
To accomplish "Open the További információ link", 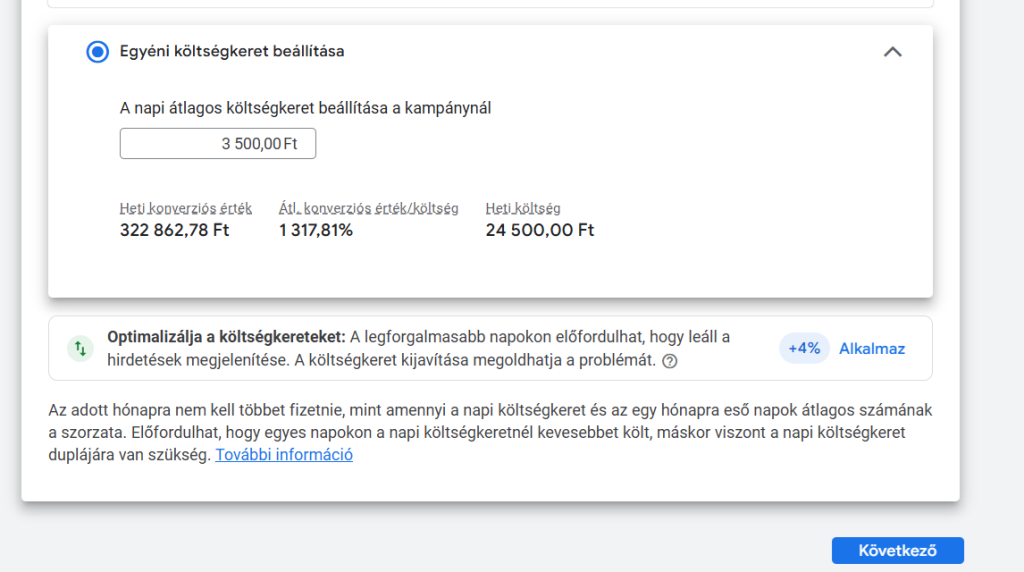I will coord(284,455).
